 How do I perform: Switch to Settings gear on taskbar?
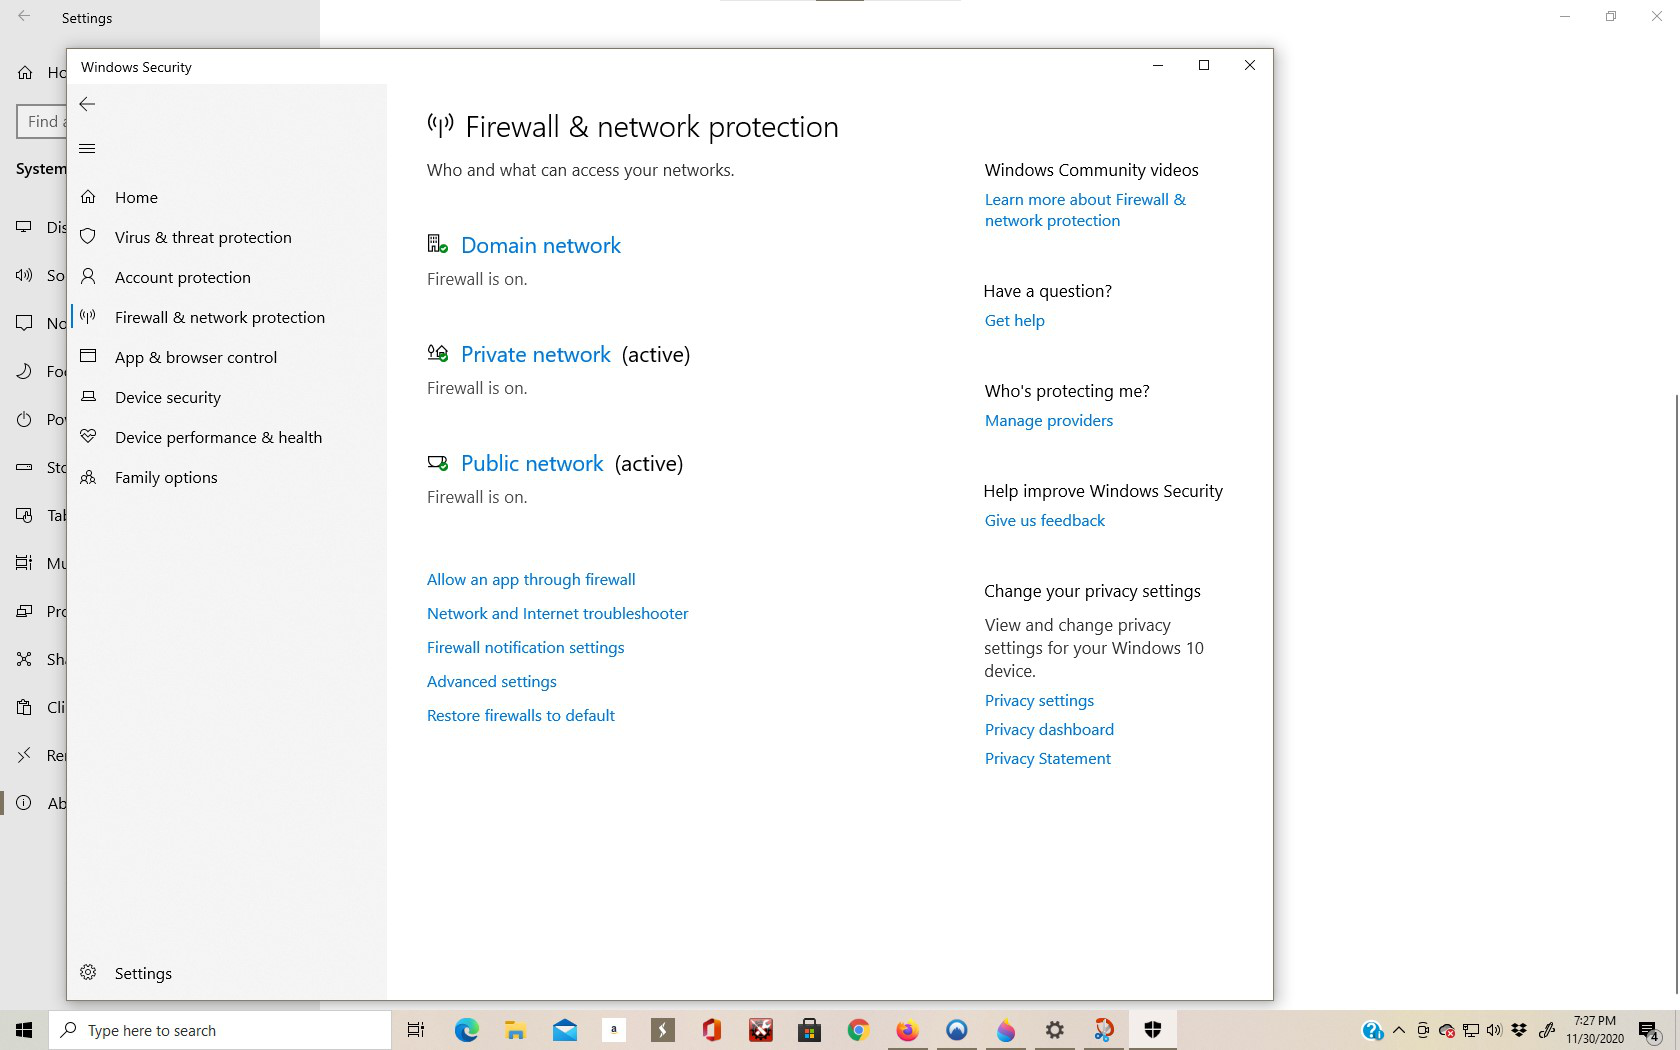(1055, 1030)
